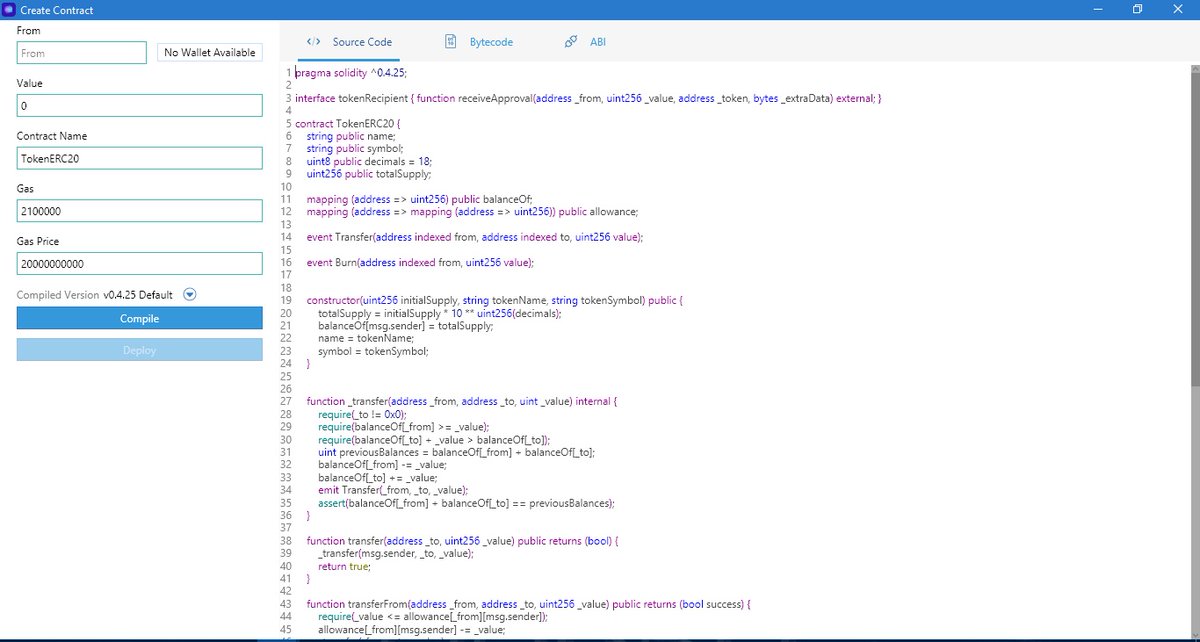1200x642 pixels.
Task: Click the Gas Price input field
Action: point(139,263)
